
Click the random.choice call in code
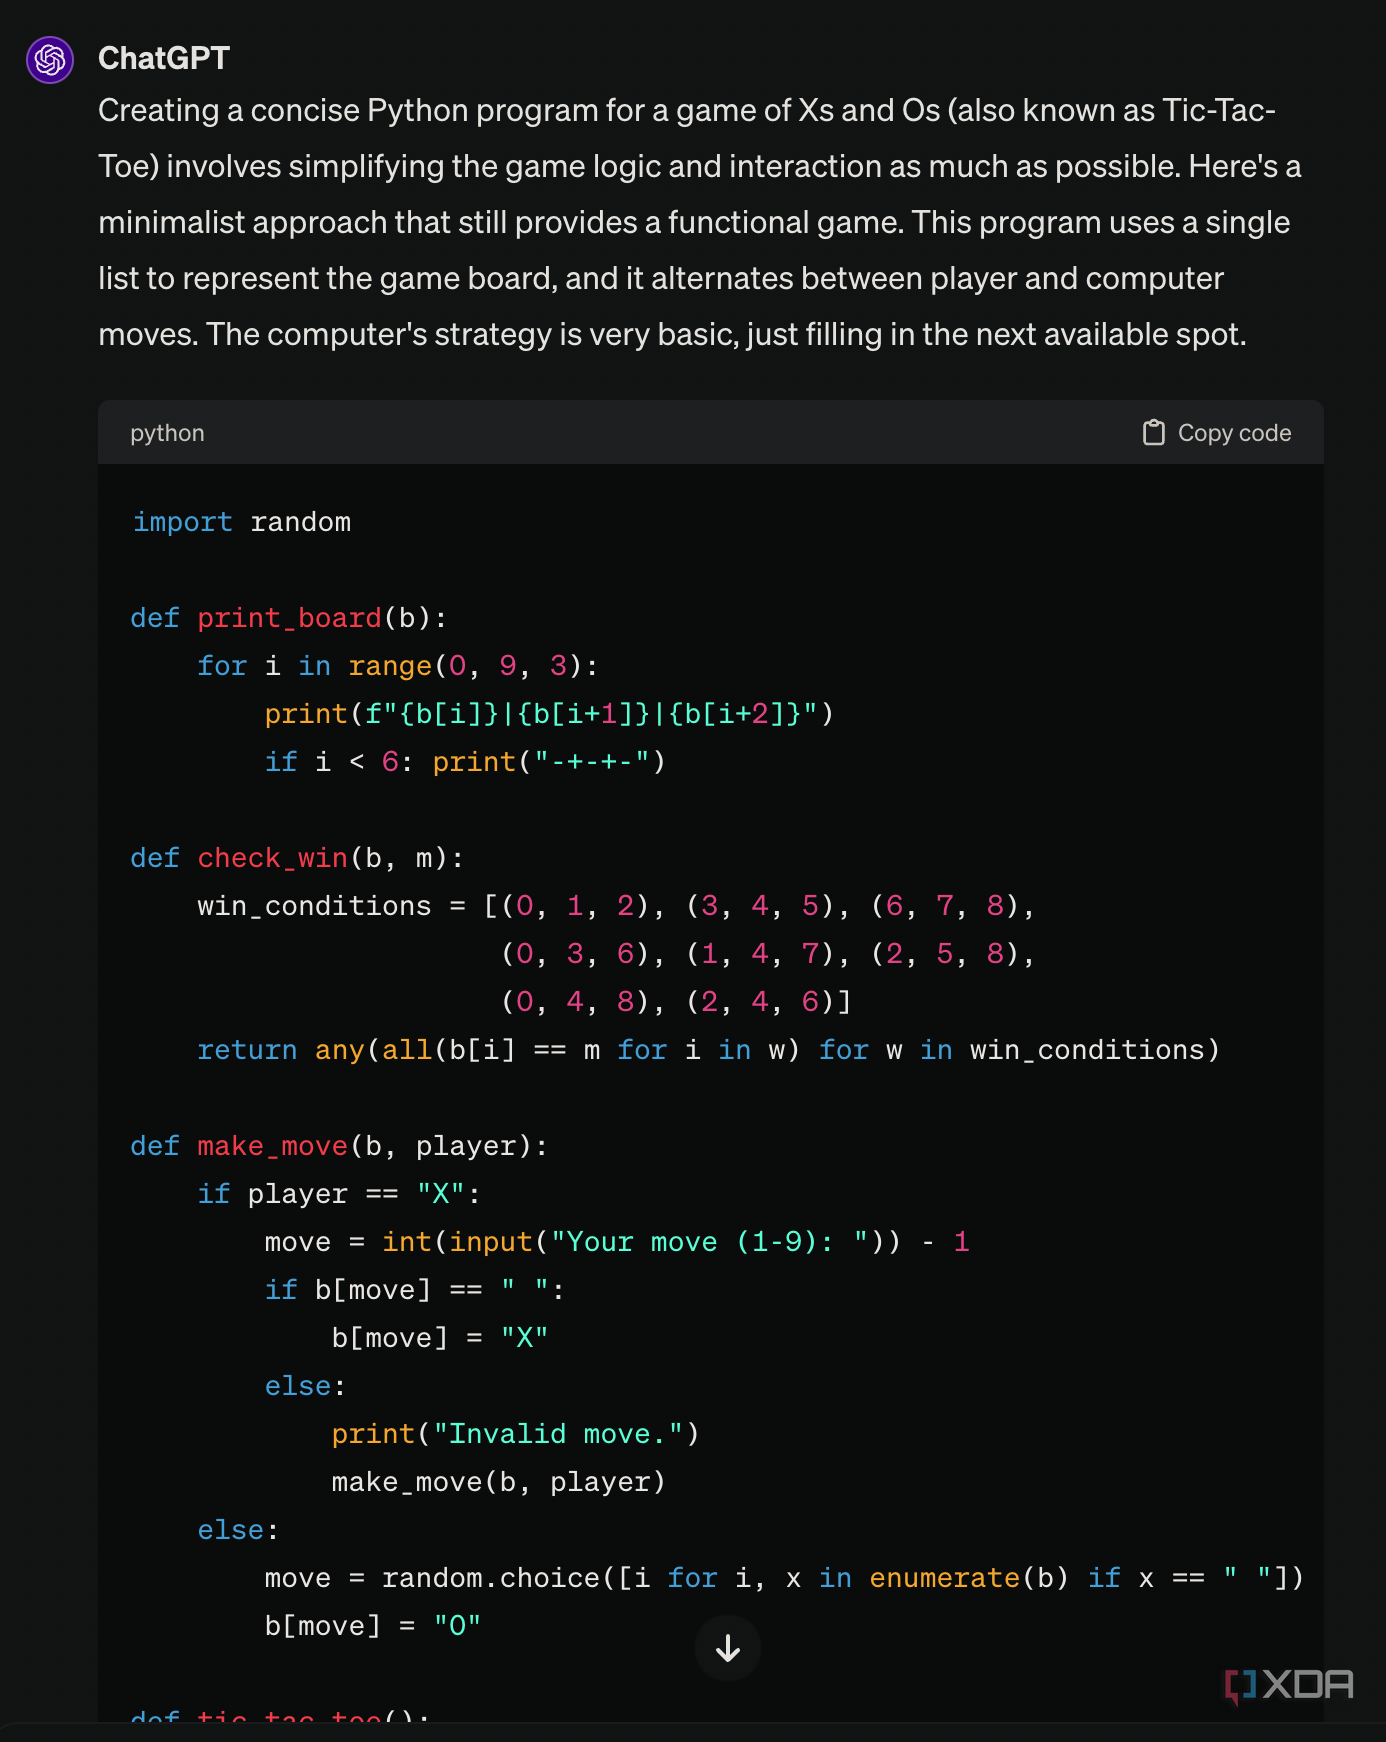tap(490, 1578)
